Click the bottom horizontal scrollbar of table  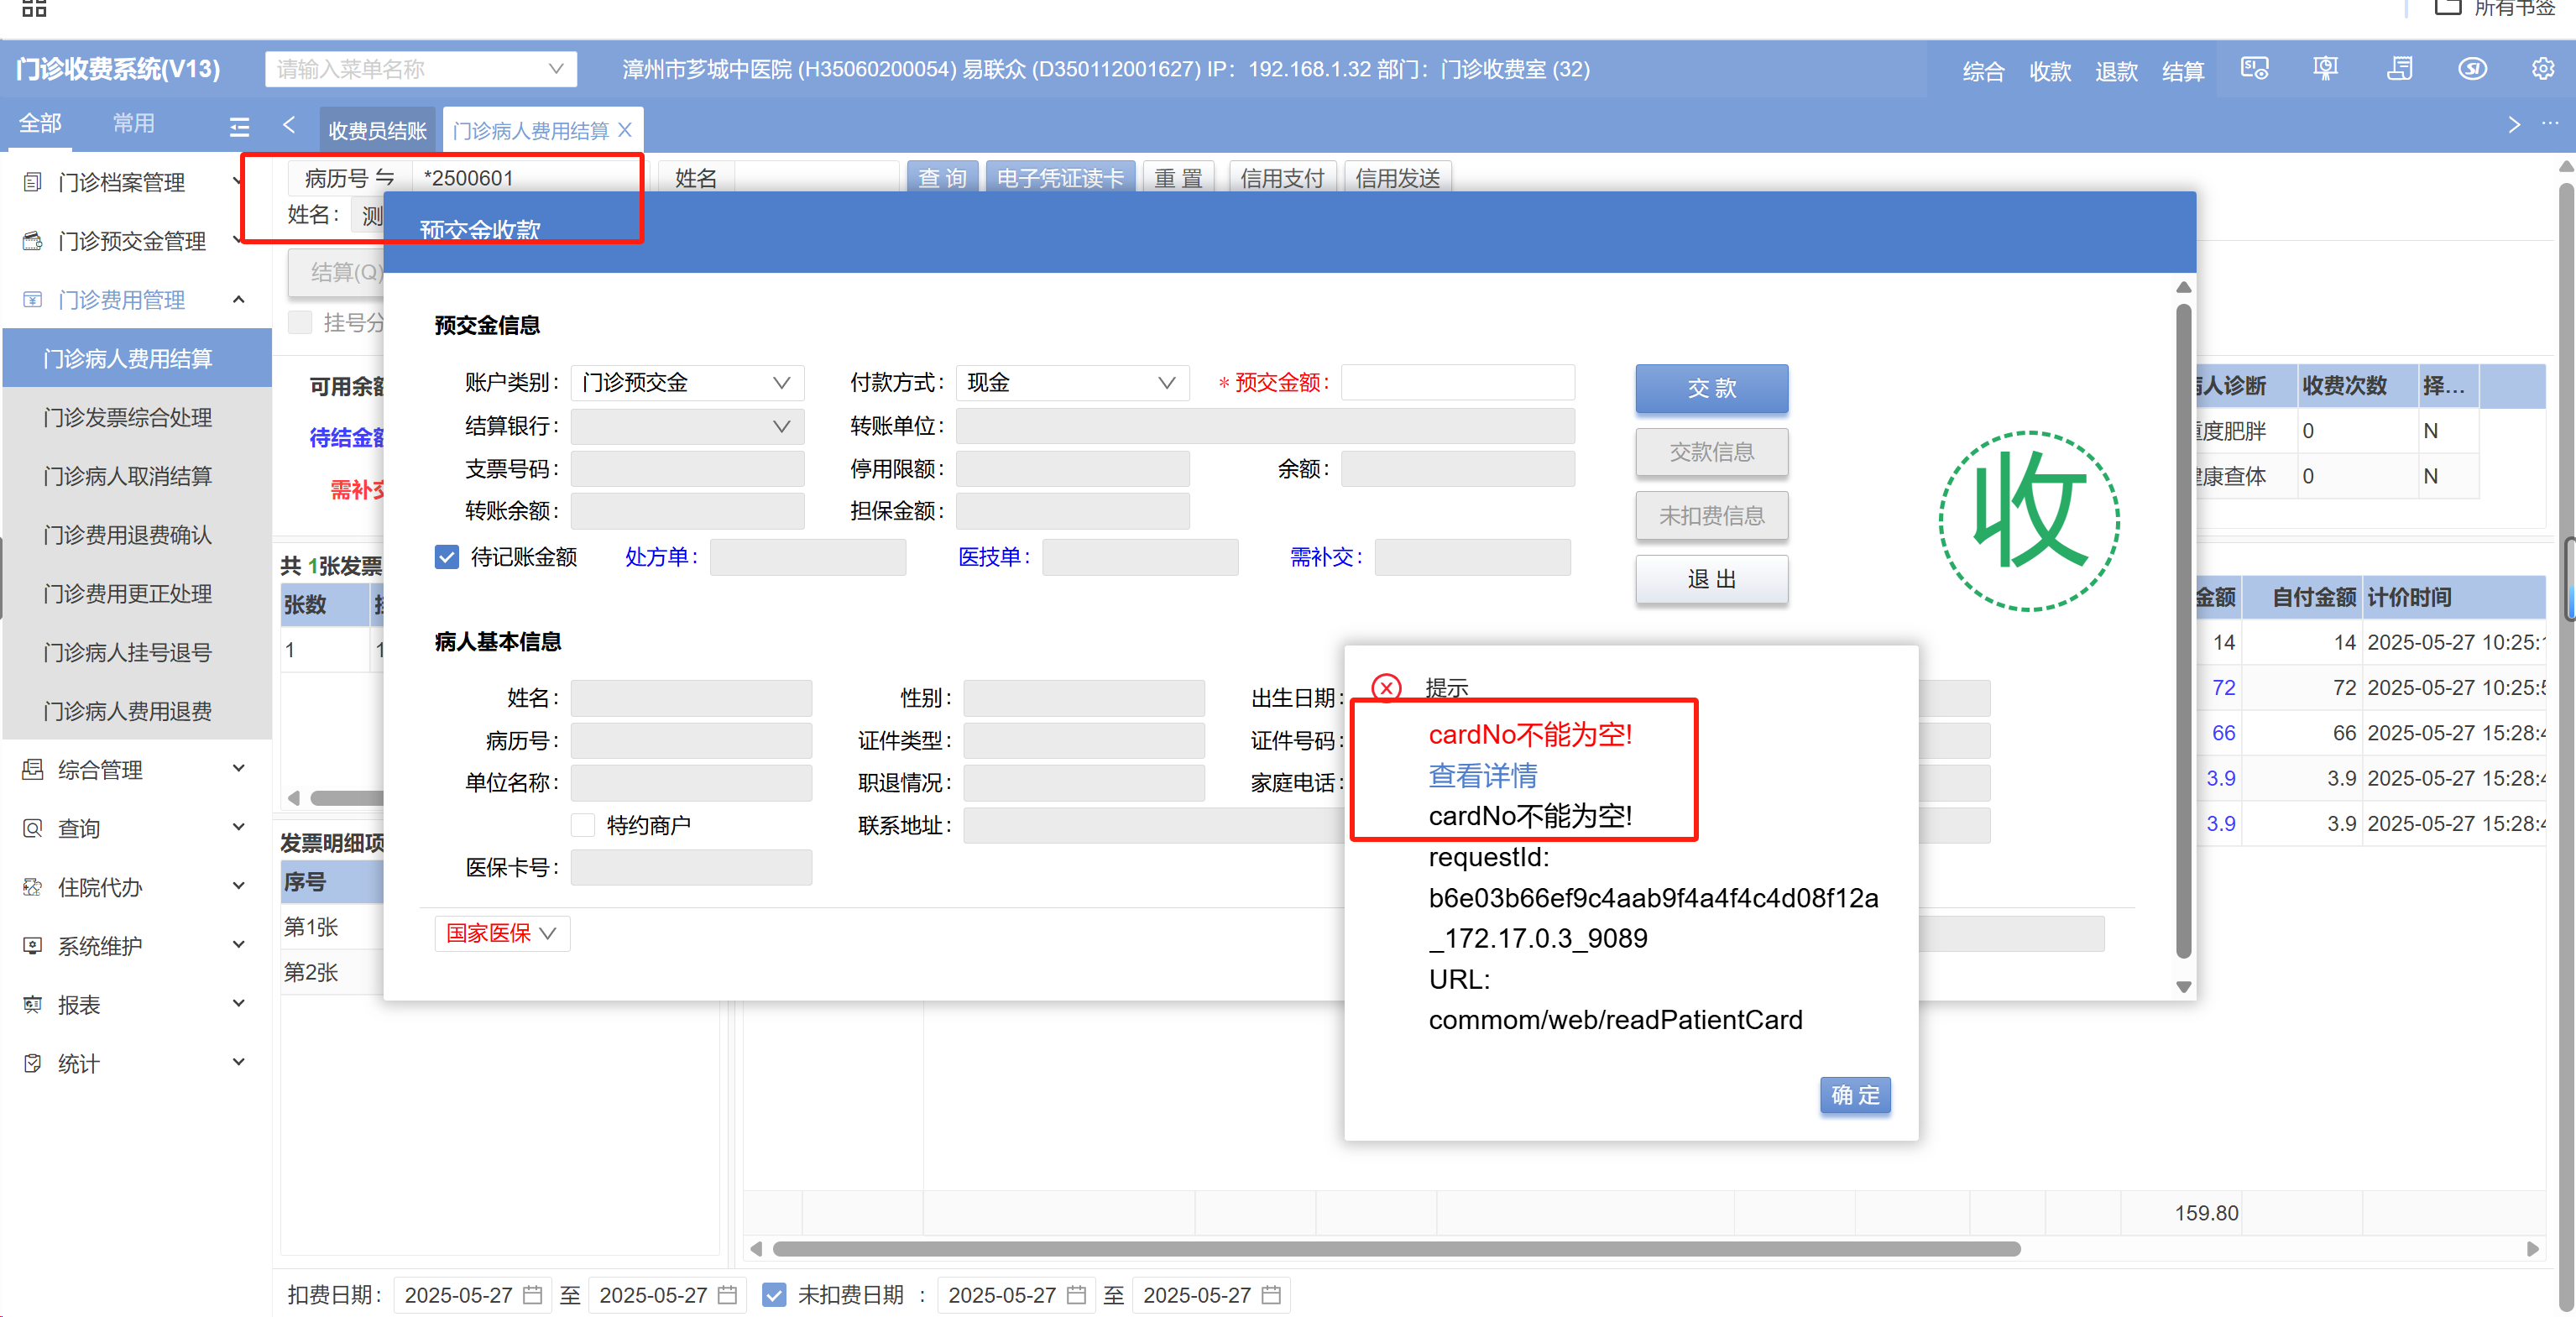pyautogui.click(x=1396, y=1249)
